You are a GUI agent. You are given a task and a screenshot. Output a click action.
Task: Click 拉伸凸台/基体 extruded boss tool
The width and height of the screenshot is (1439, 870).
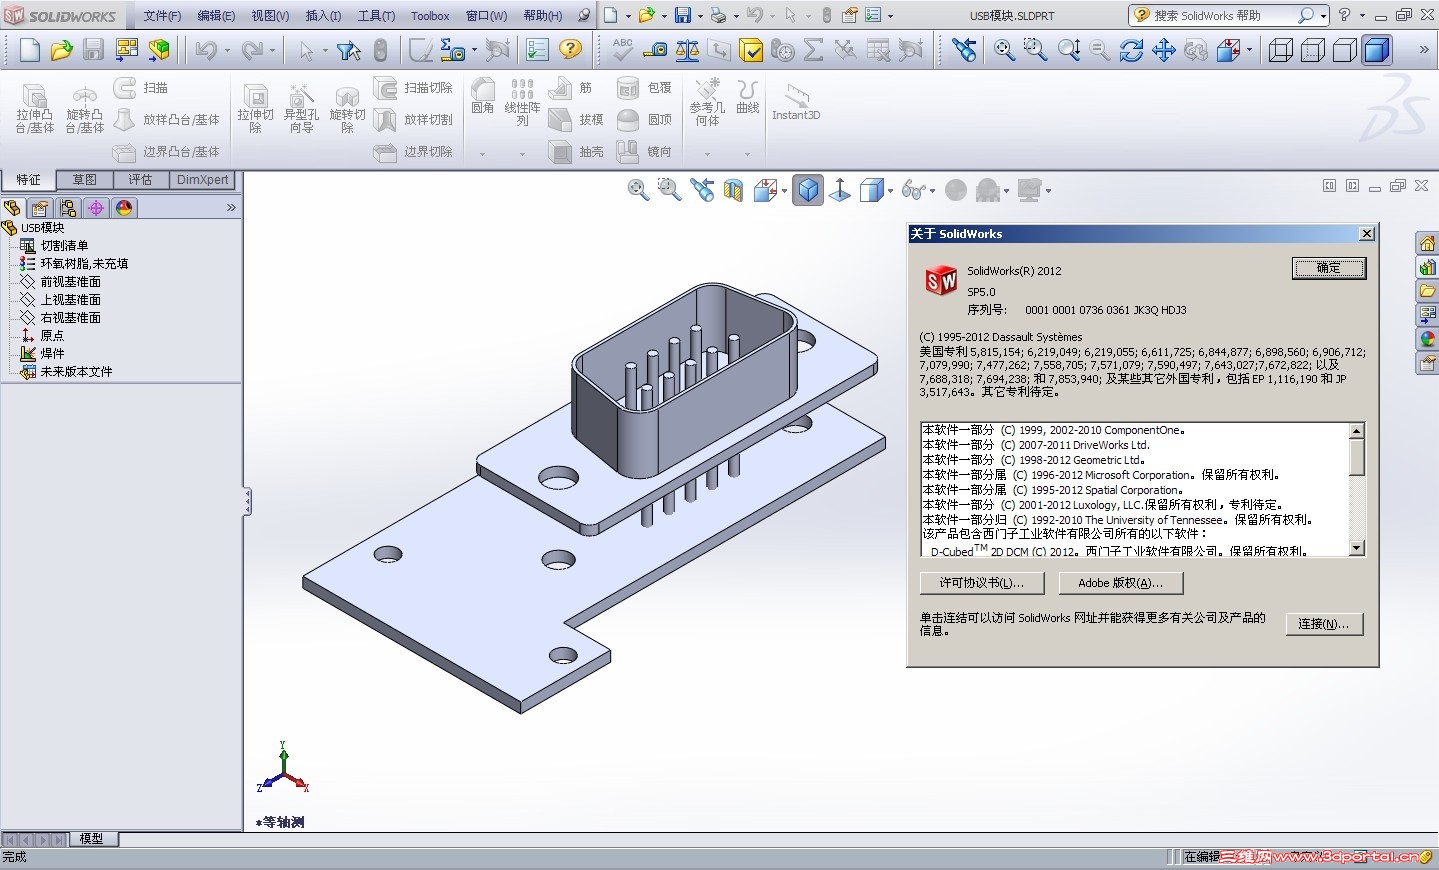pyautogui.click(x=35, y=107)
